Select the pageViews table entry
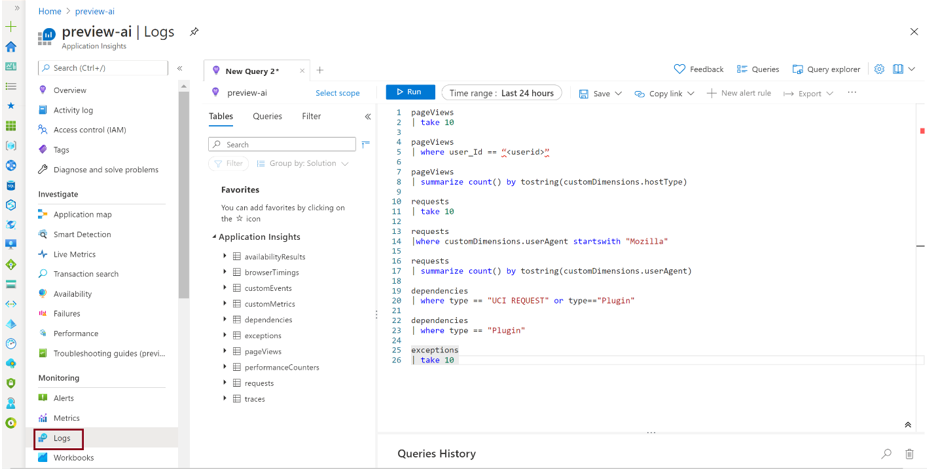This screenshot has height=469, width=927. coord(262,351)
